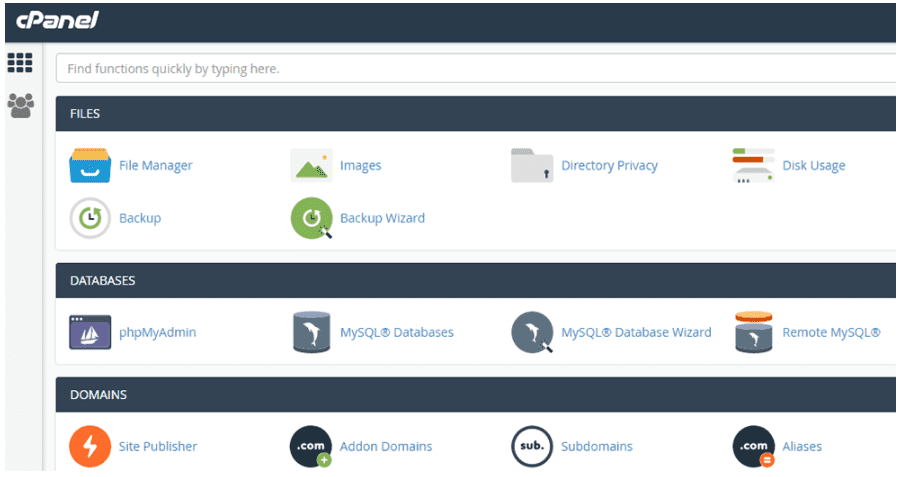Collapse the DOMAINS section header
This screenshot has width=900, height=477.
(x=476, y=395)
